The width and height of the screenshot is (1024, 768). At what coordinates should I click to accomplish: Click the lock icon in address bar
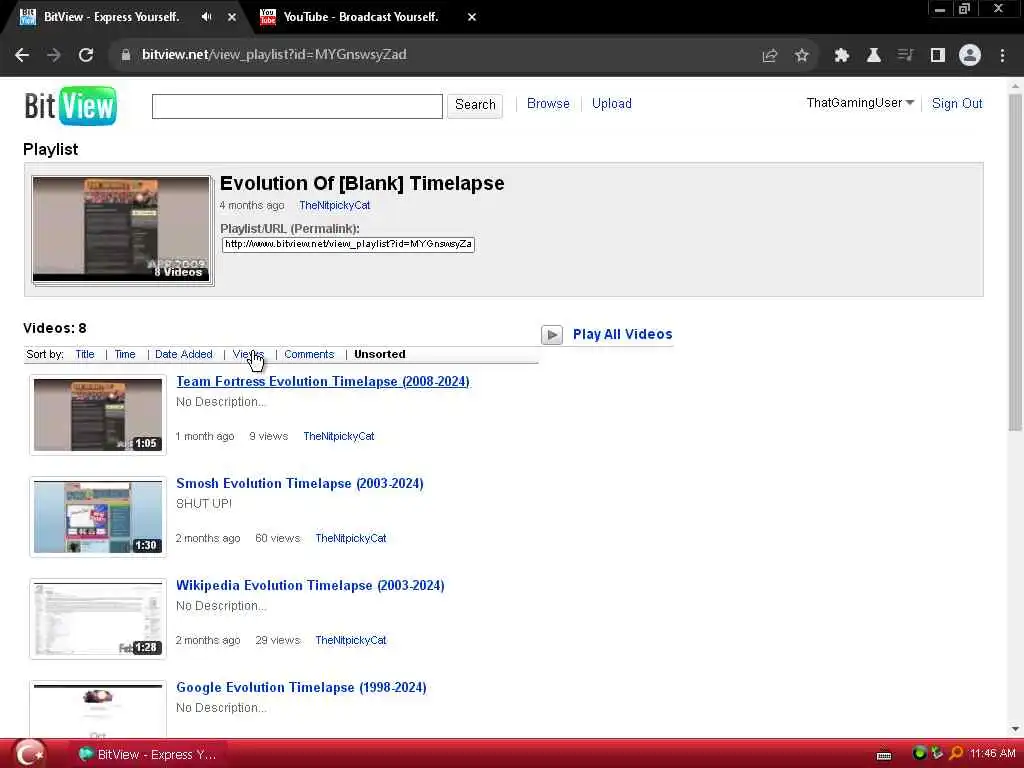tap(125, 55)
